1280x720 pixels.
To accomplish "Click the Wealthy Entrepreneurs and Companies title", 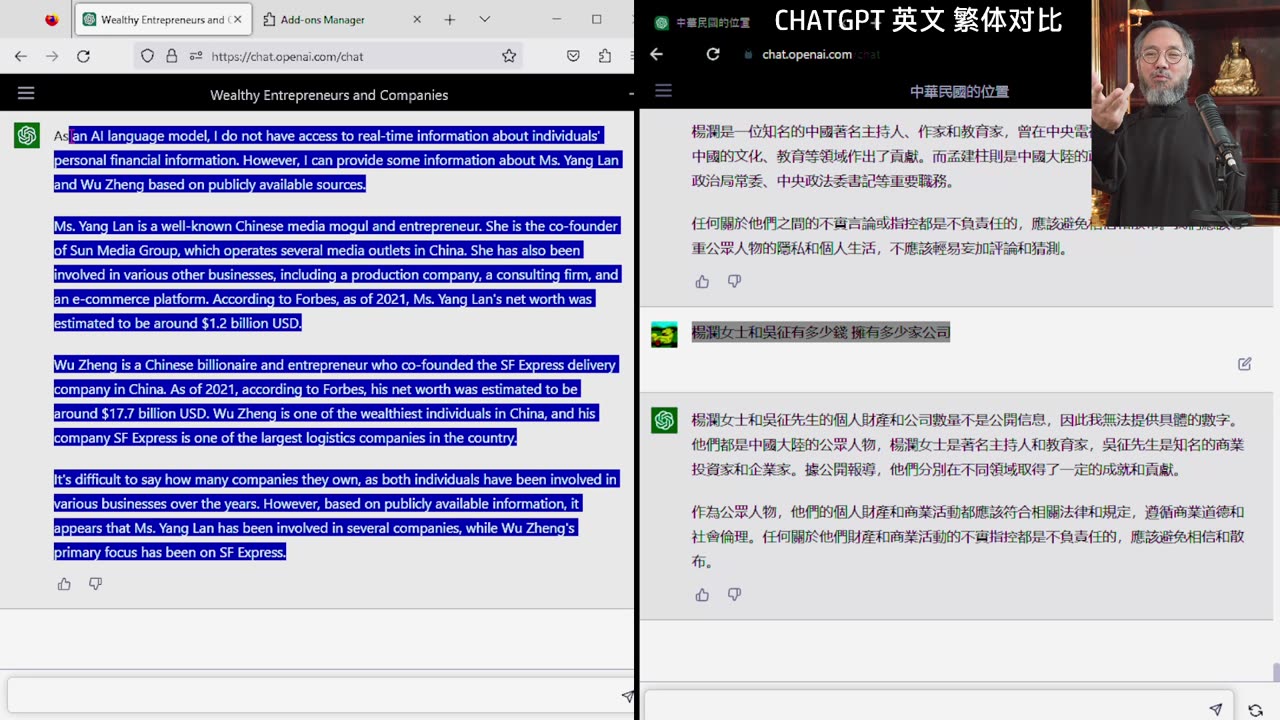I will 329,95.
